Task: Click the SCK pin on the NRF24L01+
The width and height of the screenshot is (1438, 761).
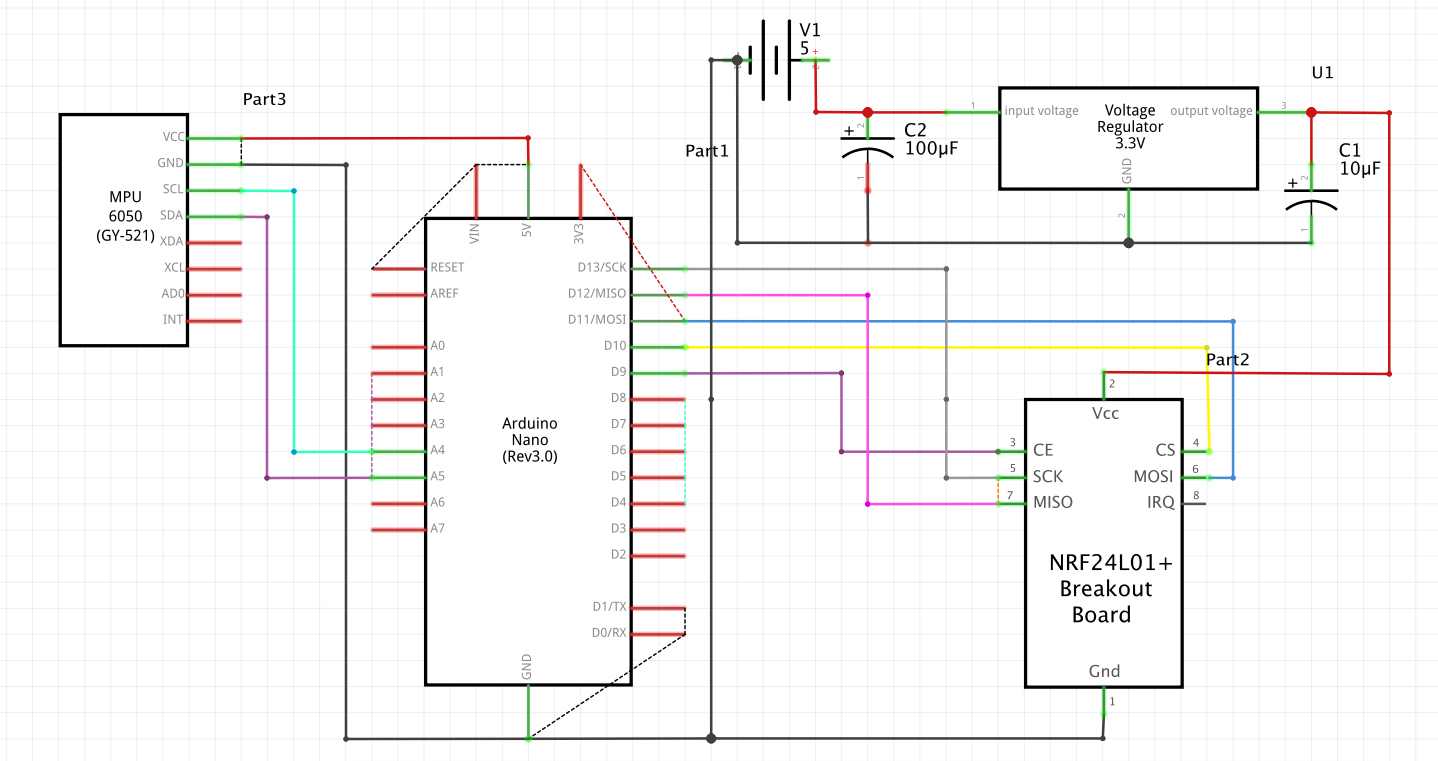Action: 1011,477
